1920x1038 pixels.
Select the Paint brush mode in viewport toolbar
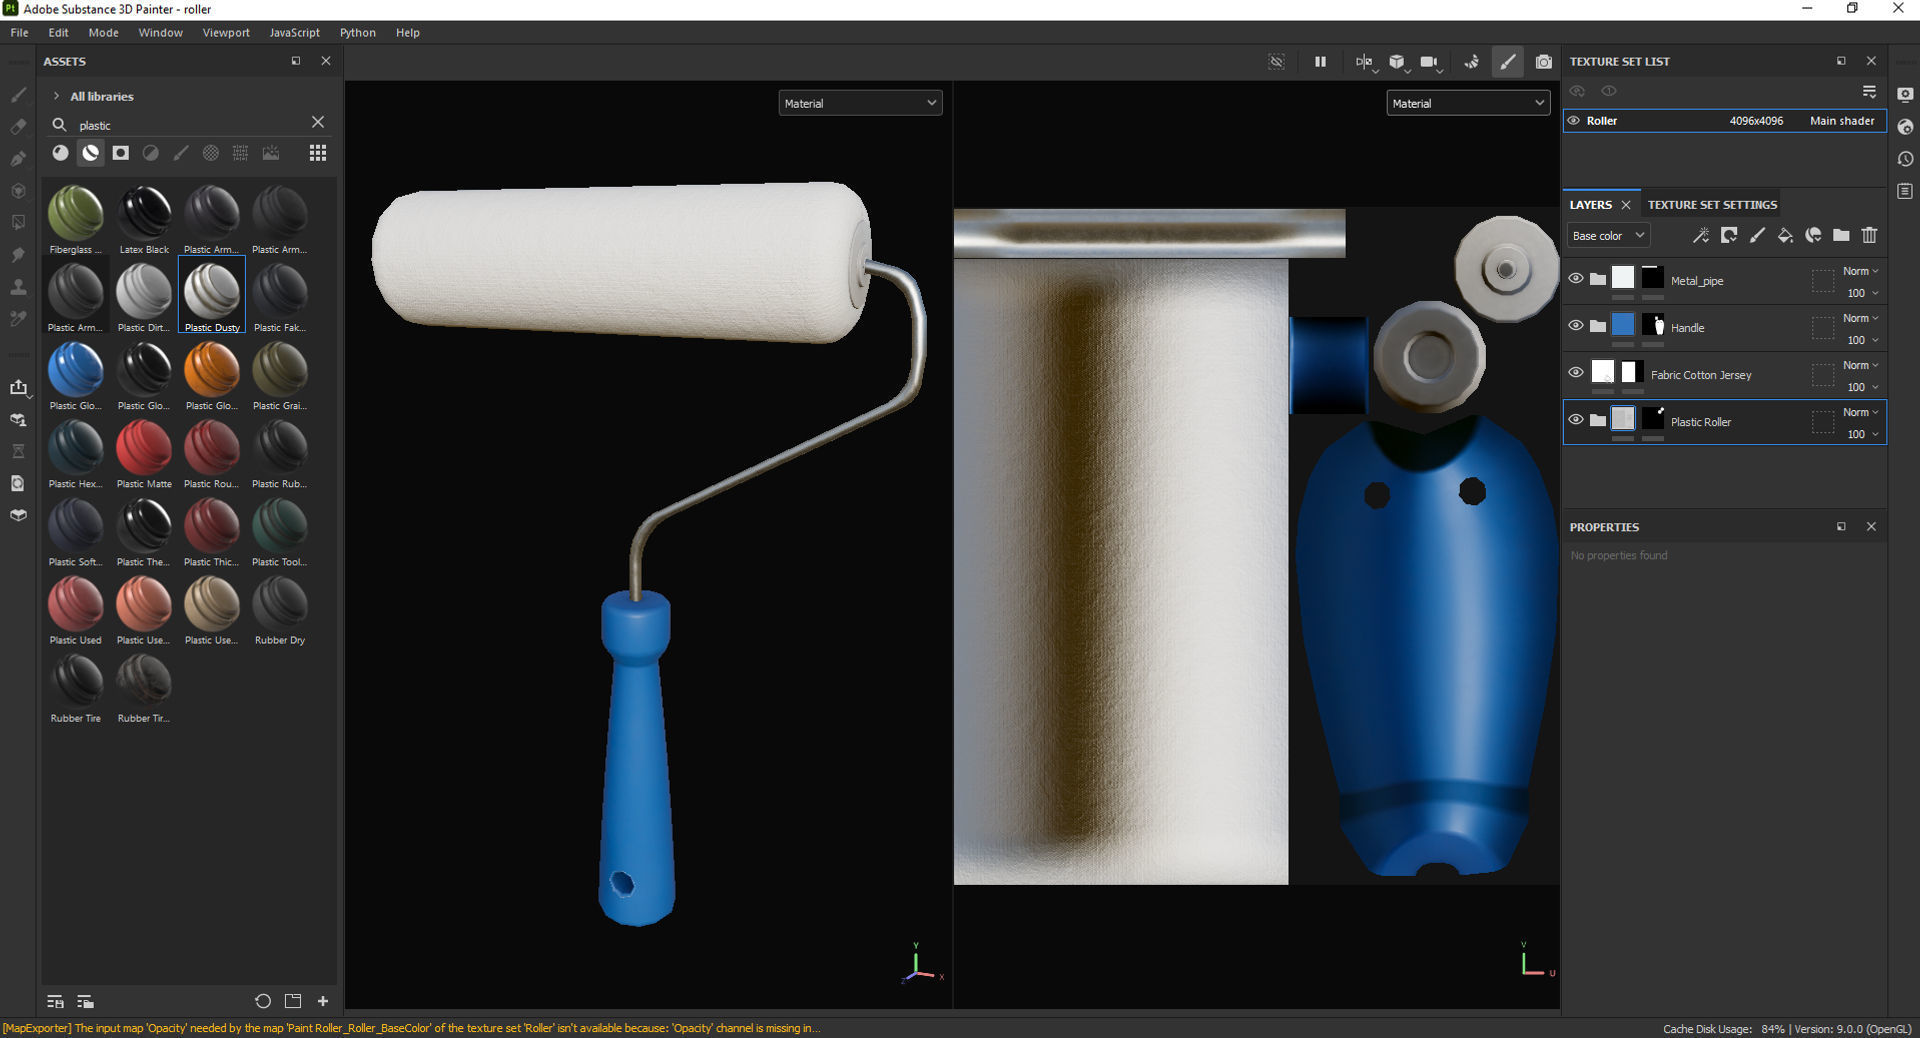click(1508, 62)
